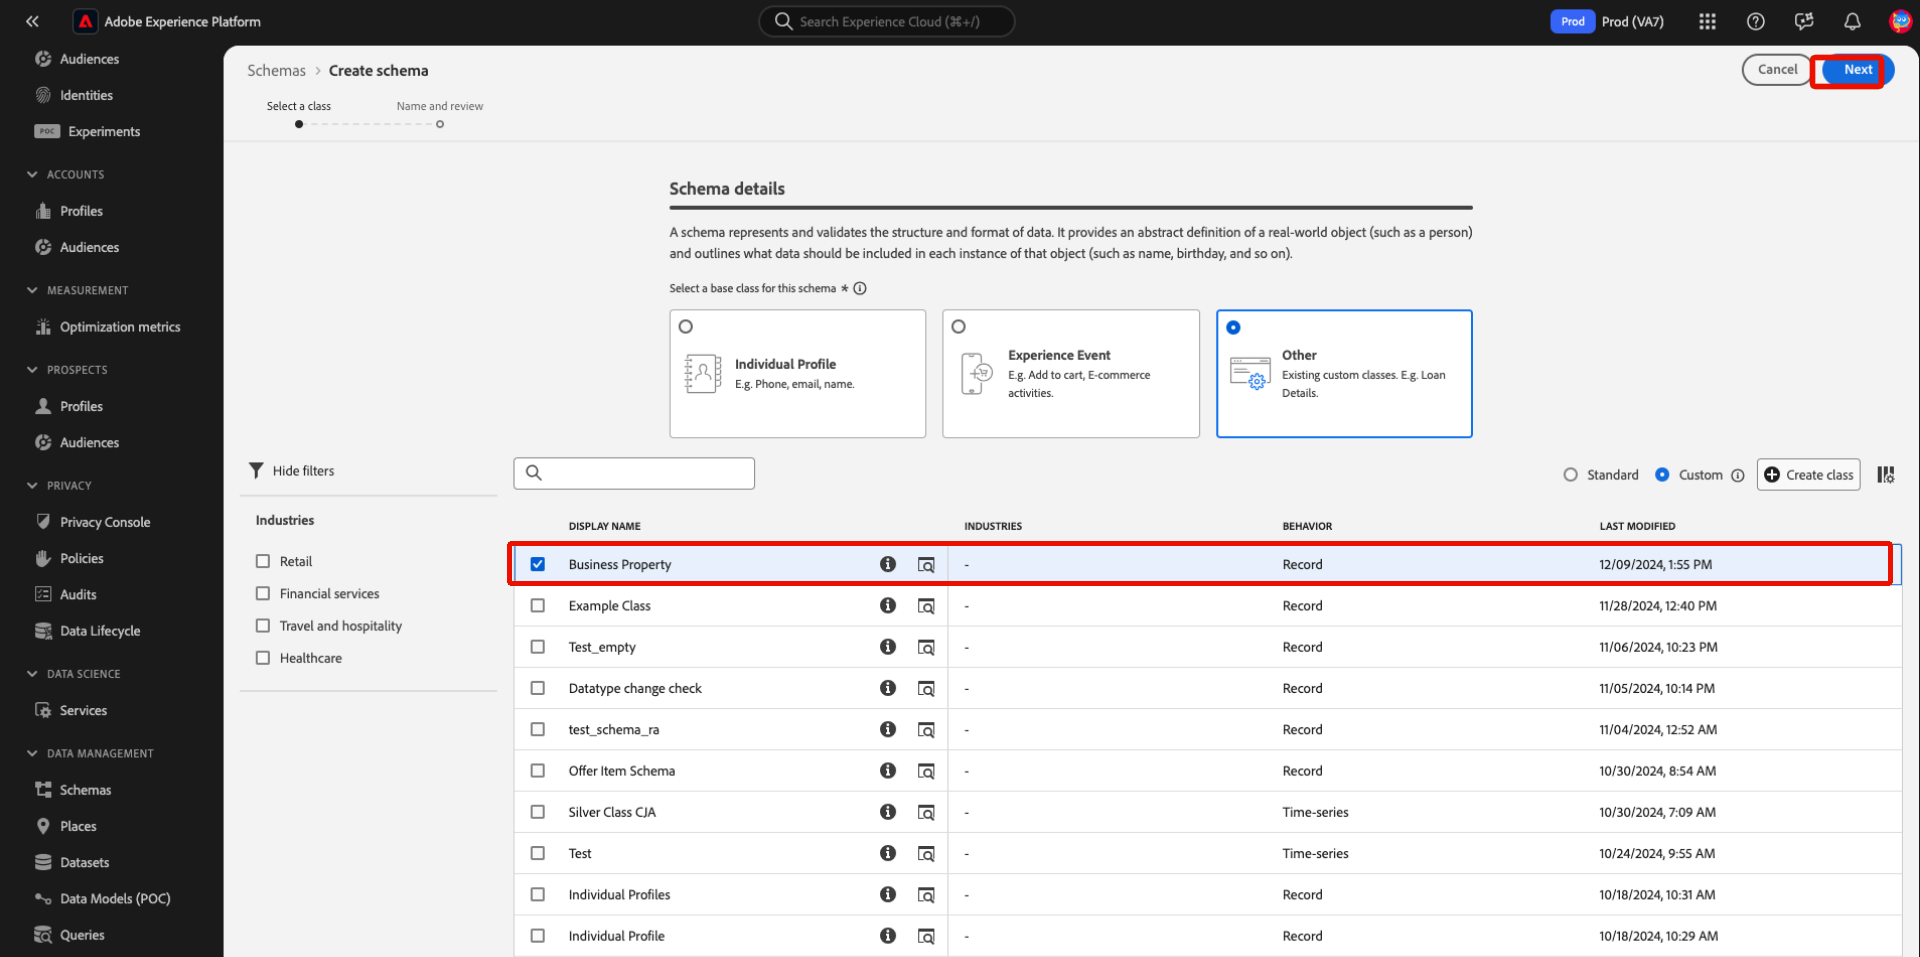The width and height of the screenshot is (1920, 957).
Task: Collapse the Data Management sidebar section
Action: (x=33, y=753)
